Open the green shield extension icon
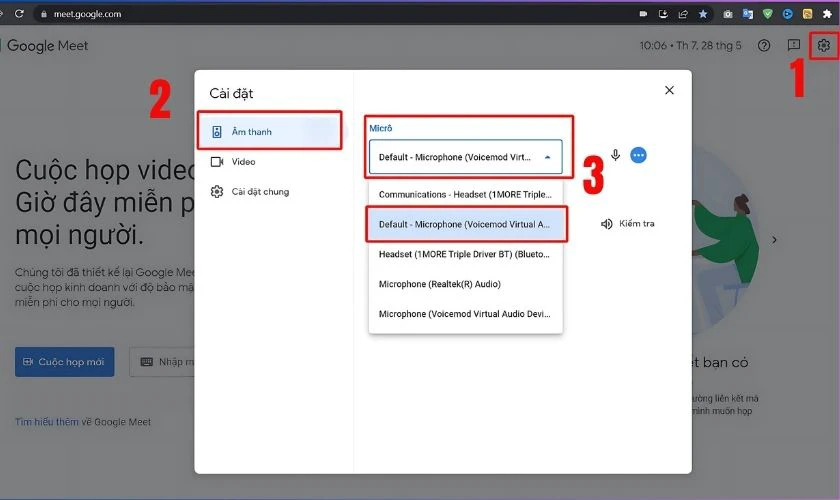Screen dimensions: 840x500 click(768, 14)
